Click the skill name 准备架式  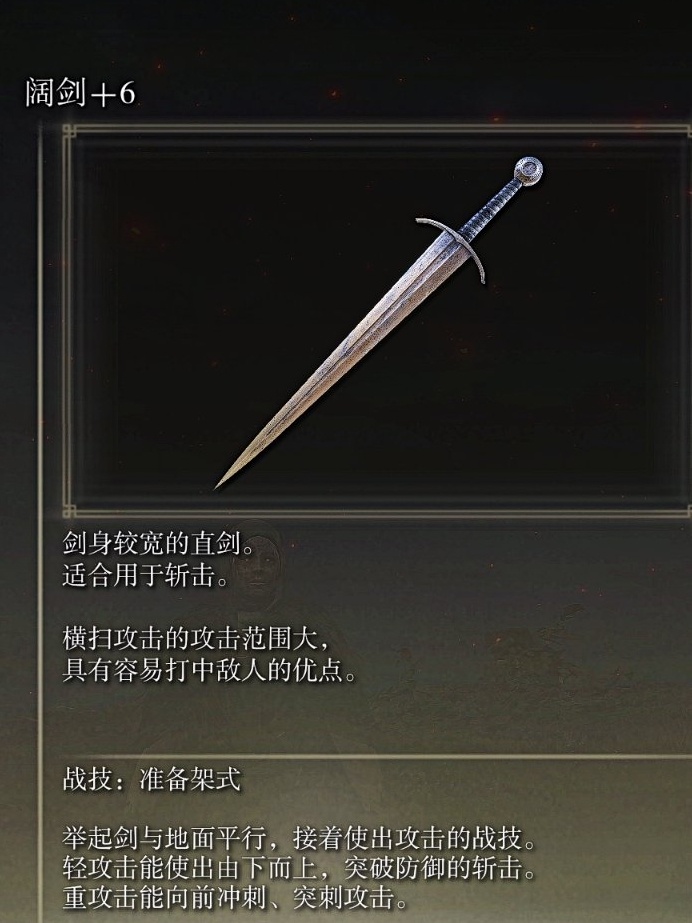[x=190, y=779]
